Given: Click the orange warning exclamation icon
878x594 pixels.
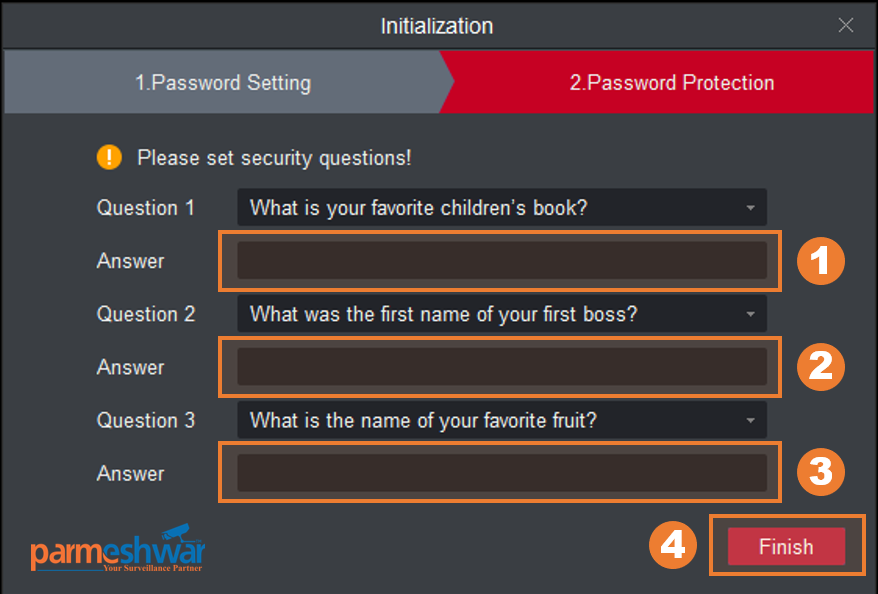Looking at the screenshot, I should pos(108,157).
